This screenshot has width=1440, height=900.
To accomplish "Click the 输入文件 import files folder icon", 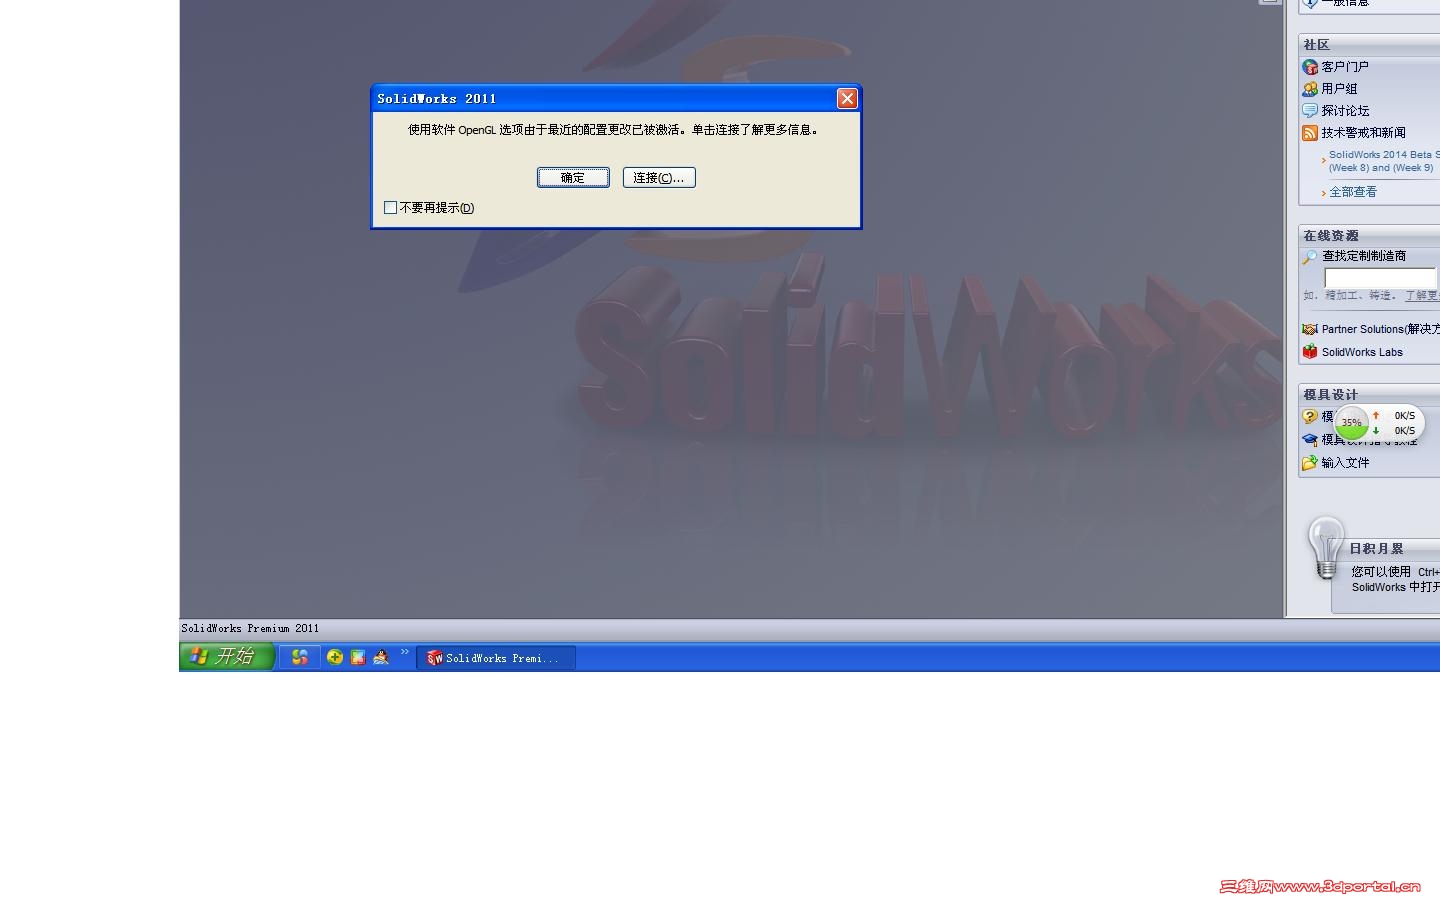I will 1311,463.
